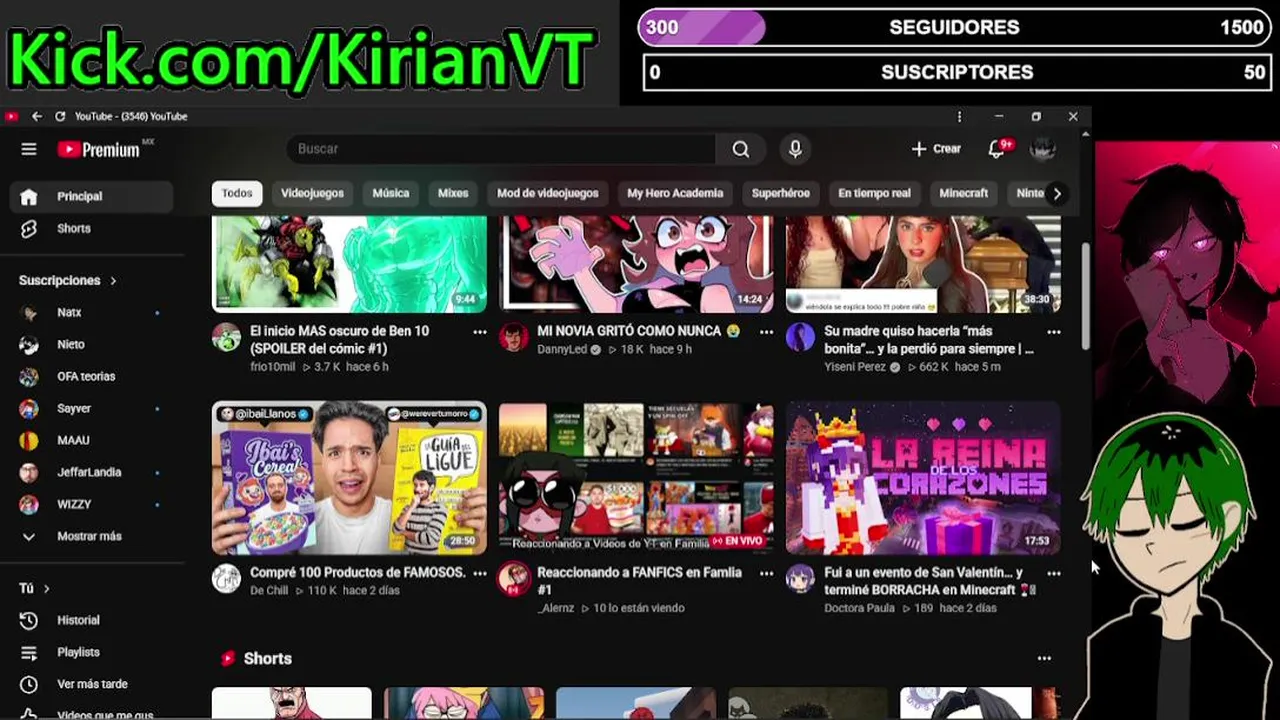Open DannyLed channel avatar
The height and width of the screenshot is (720, 1280).
tap(514, 337)
